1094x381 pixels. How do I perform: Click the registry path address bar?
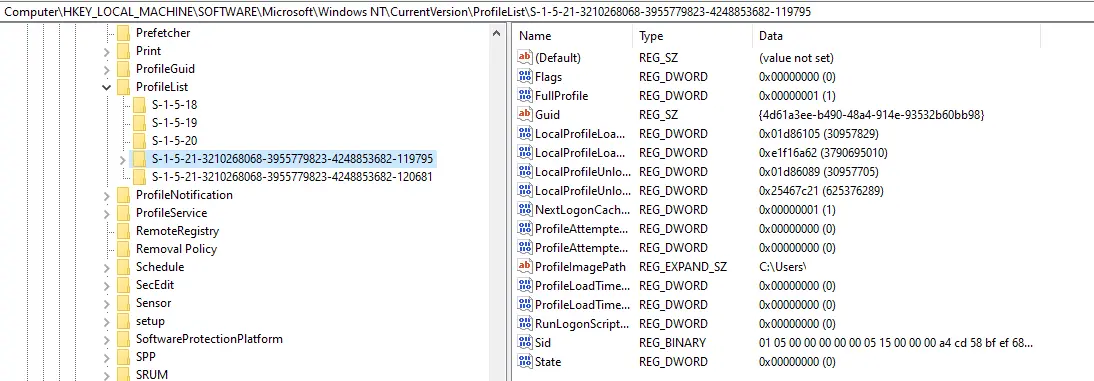547,12
